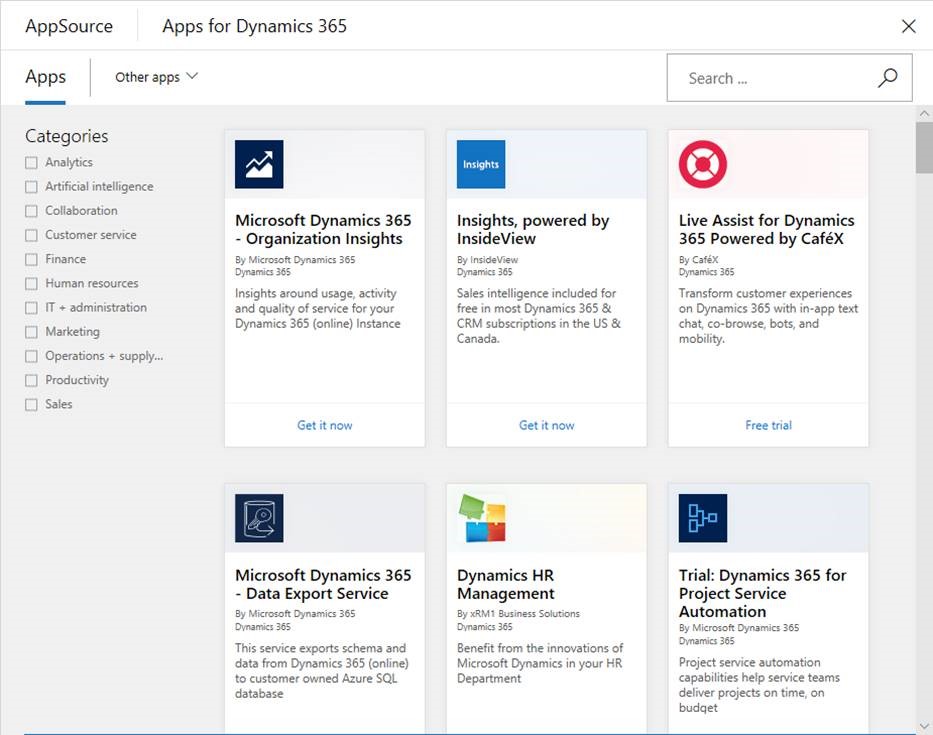Open Dynamics HR Management title

(x=506, y=584)
